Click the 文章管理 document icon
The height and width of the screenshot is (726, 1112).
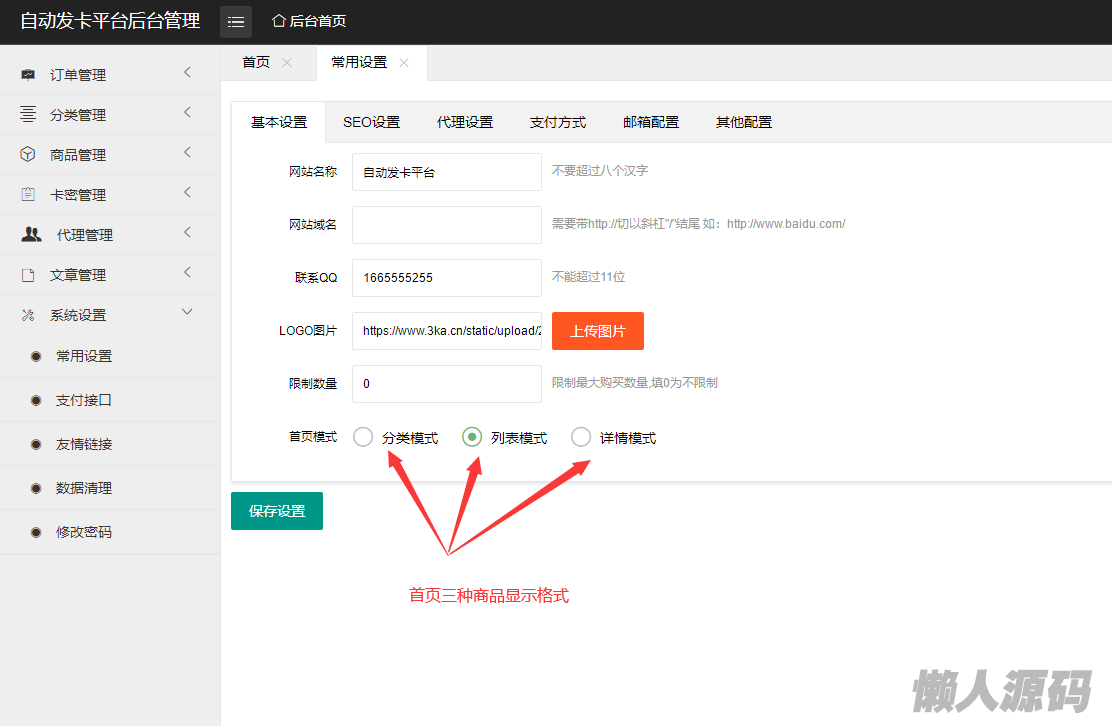coord(28,275)
